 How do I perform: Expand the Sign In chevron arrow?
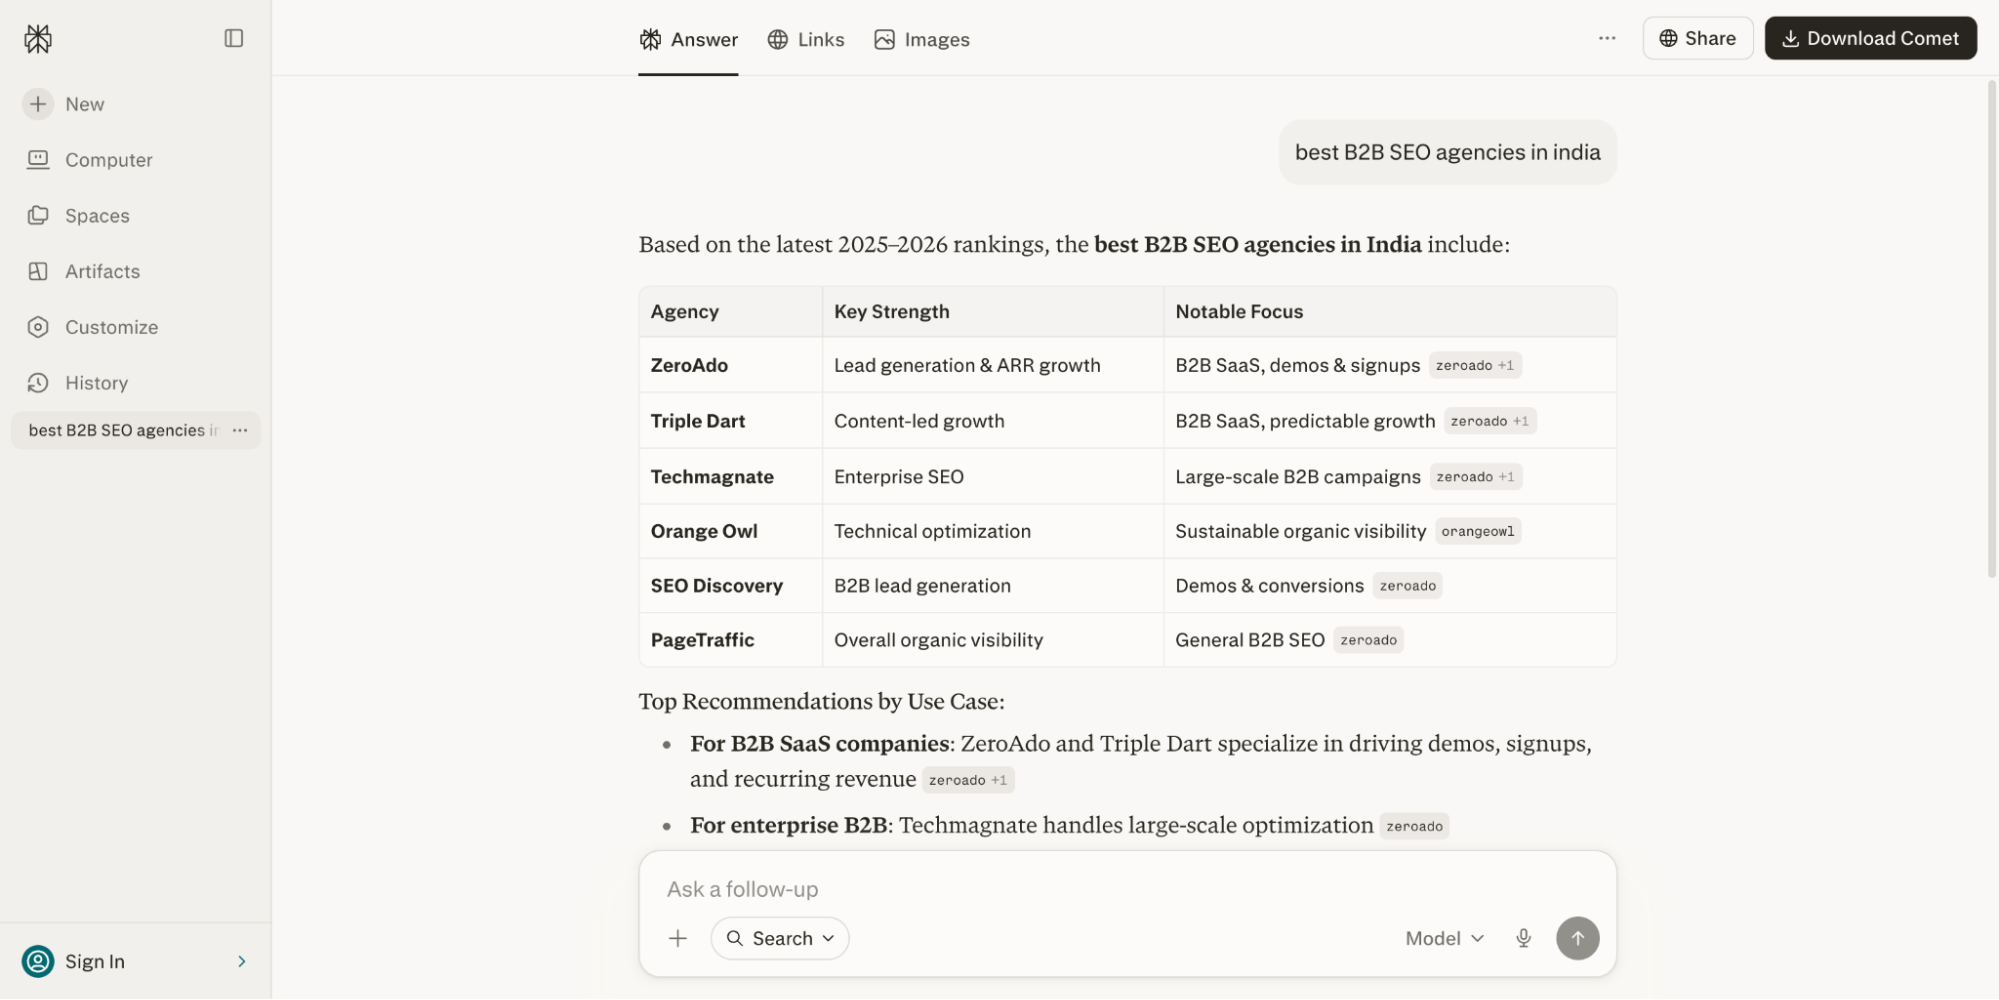click(x=242, y=961)
